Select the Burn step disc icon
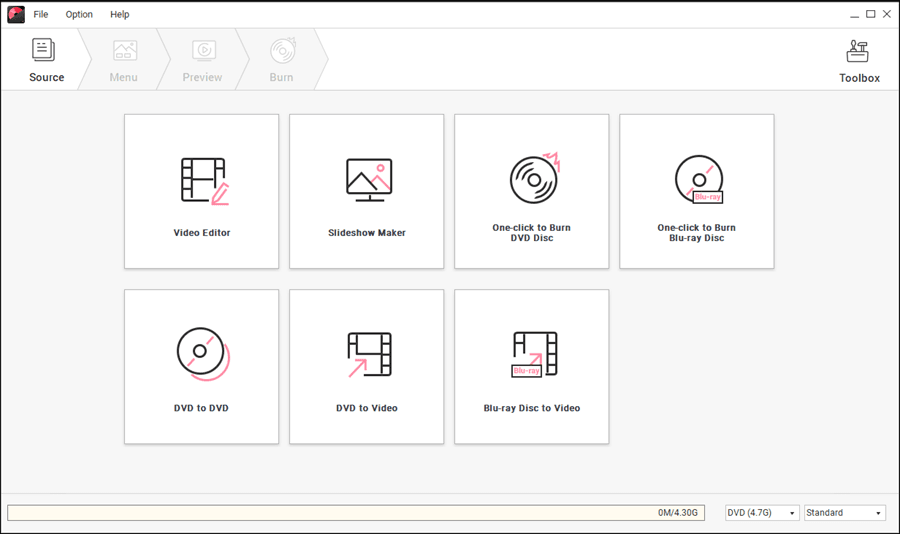900x534 pixels. (x=283, y=51)
